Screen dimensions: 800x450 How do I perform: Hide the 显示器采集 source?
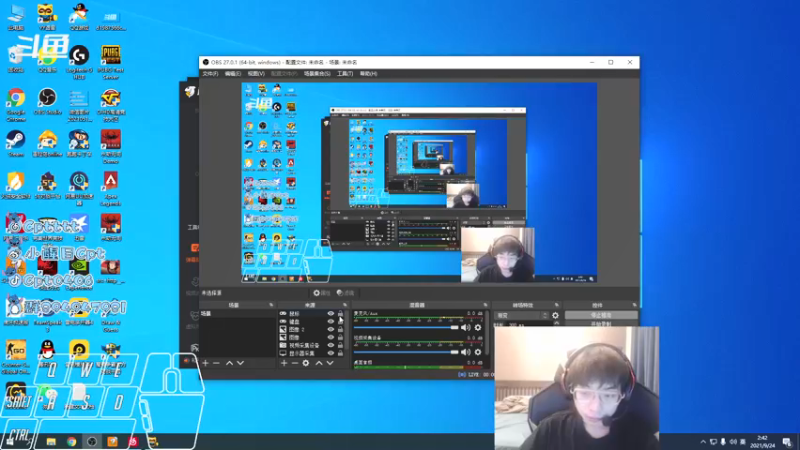(331, 353)
